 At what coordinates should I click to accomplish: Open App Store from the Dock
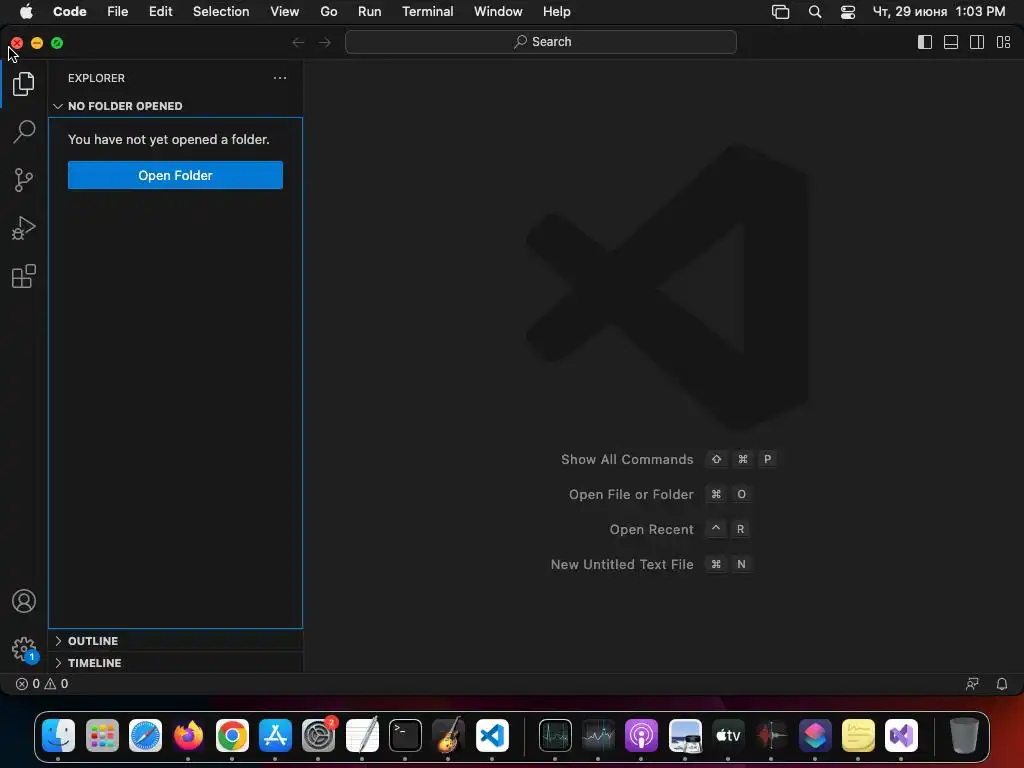[275, 735]
